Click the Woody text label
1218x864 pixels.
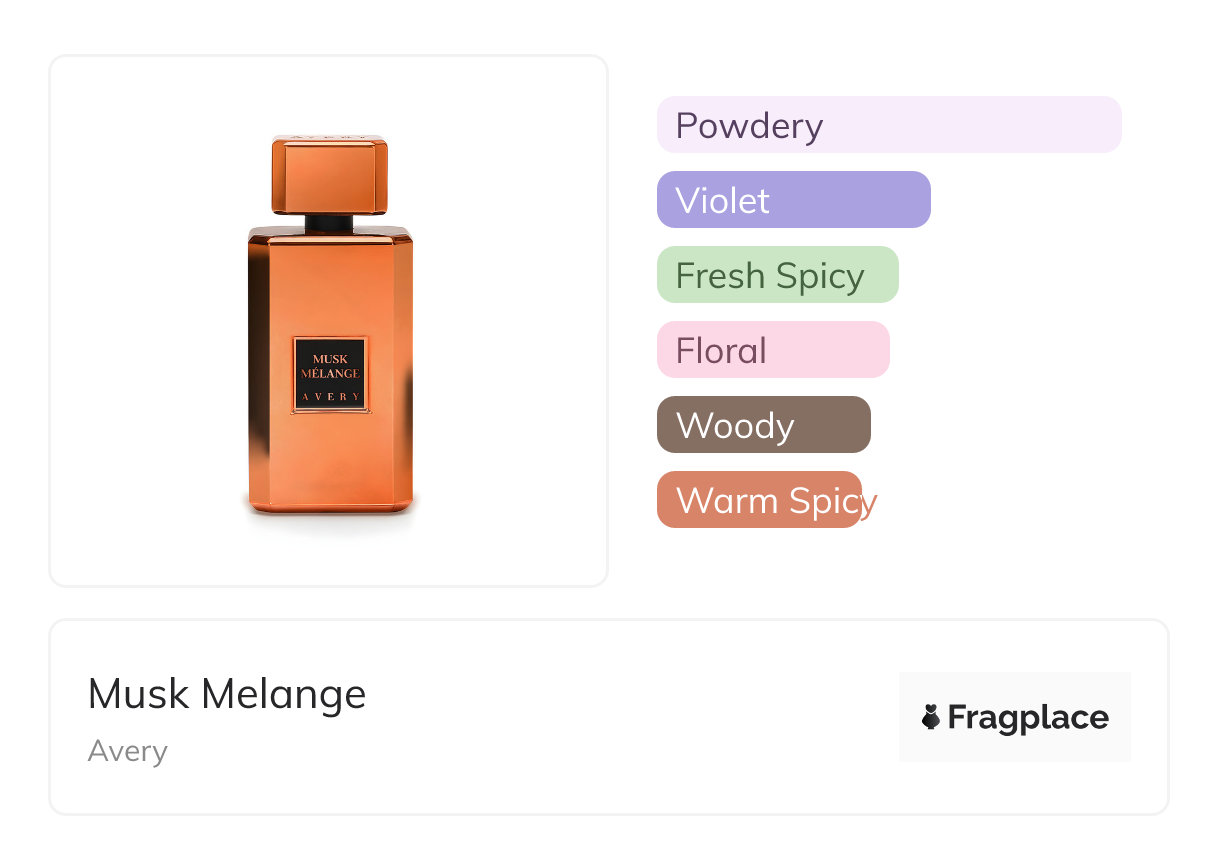pos(735,426)
